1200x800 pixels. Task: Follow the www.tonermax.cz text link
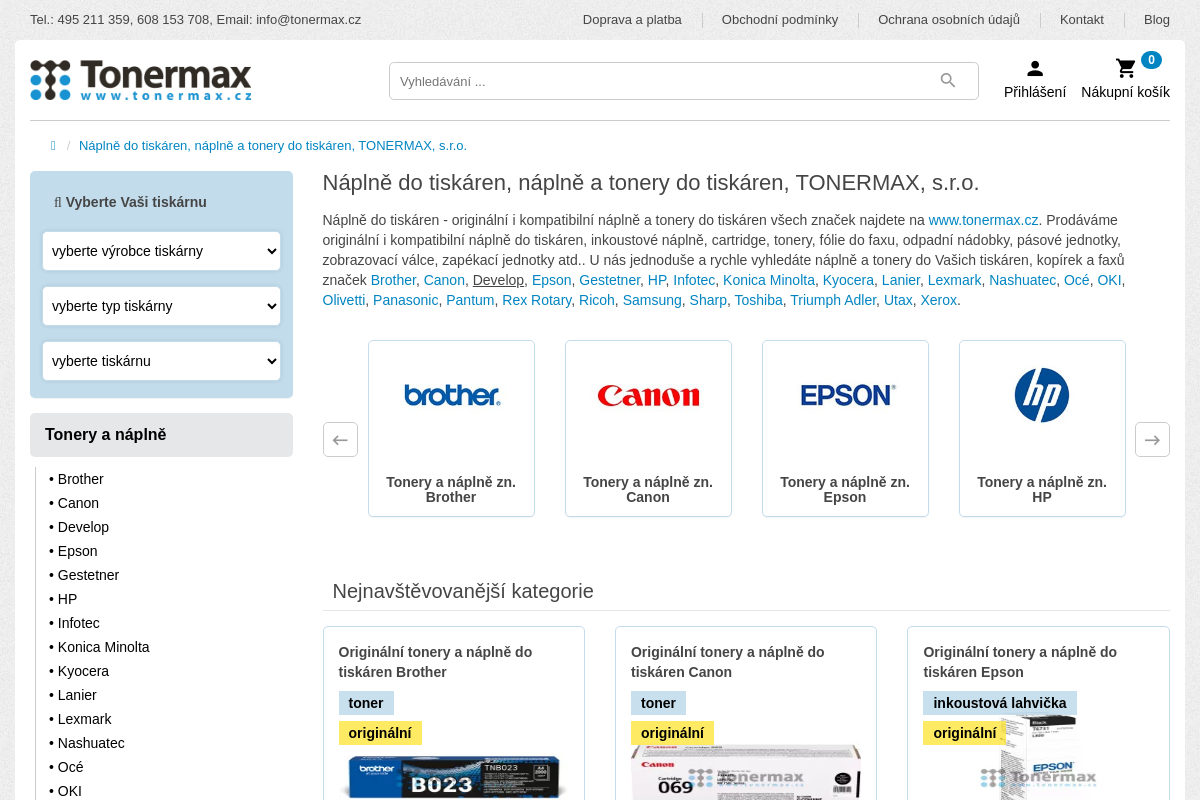[x=983, y=220]
